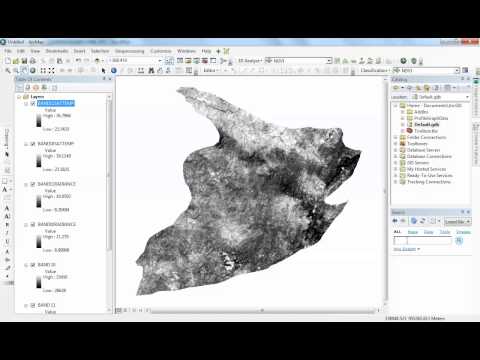Click the Python window icon
This screenshot has height=360, width=480.
[213, 61]
